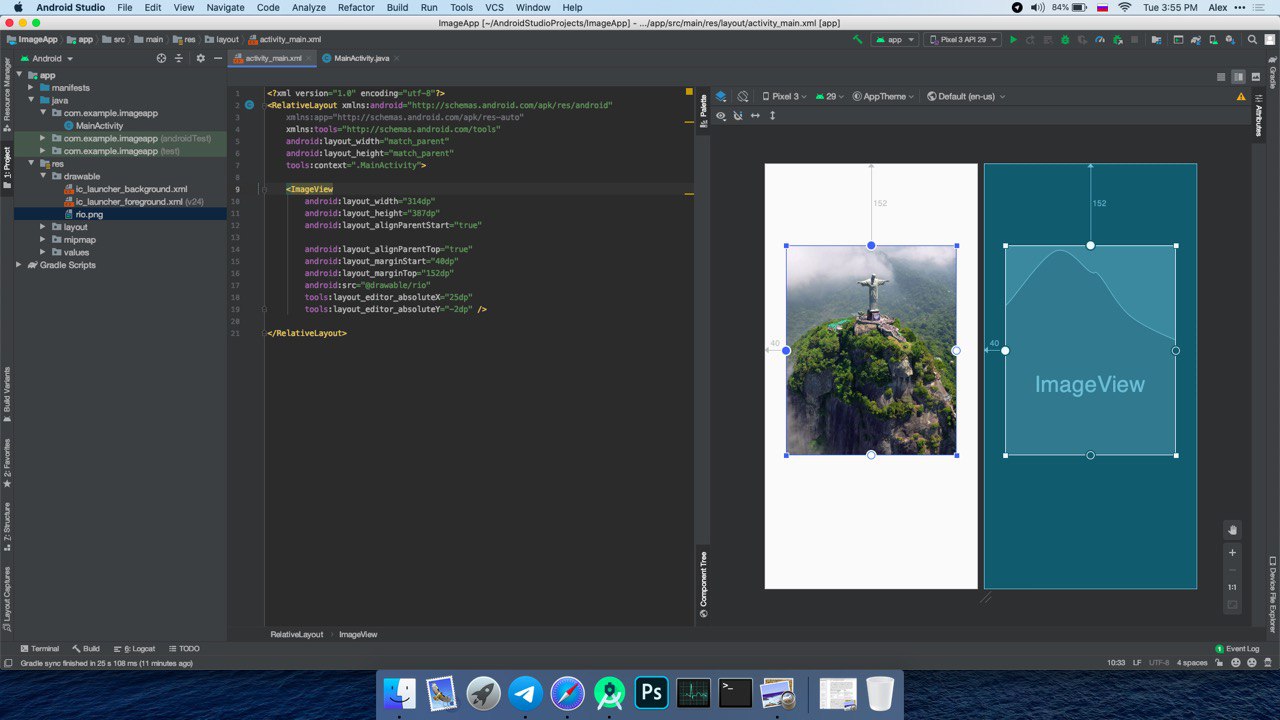Toggle the Resource Manager tool window
This screenshot has height=720, width=1280.
(x=7, y=95)
